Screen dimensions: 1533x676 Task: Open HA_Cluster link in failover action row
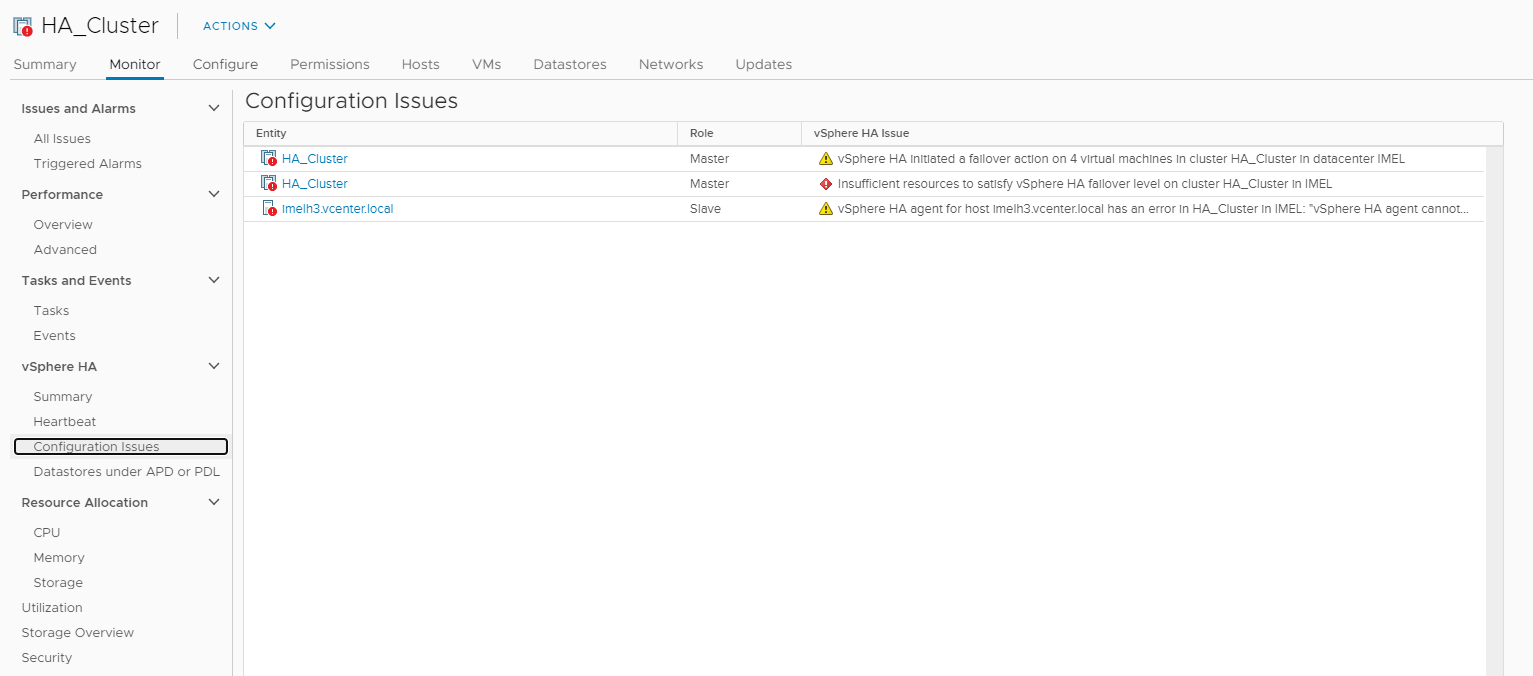315,159
